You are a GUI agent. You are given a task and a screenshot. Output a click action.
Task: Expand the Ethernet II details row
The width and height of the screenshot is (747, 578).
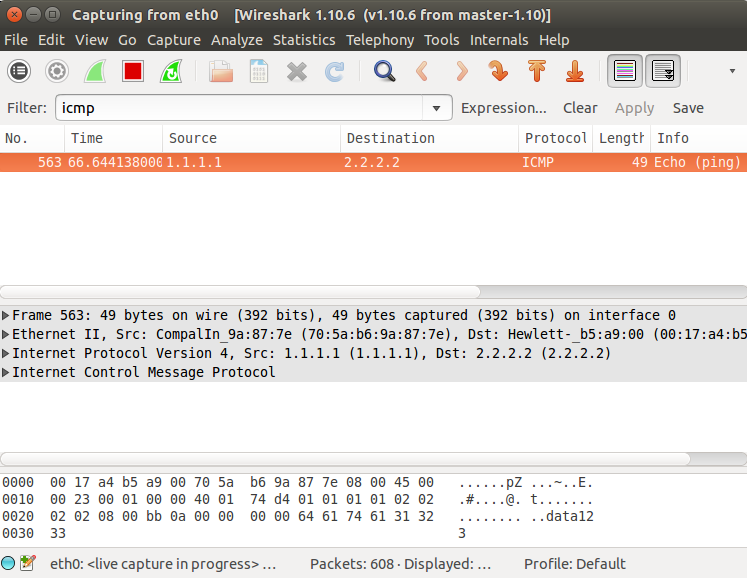click(x=7, y=334)
